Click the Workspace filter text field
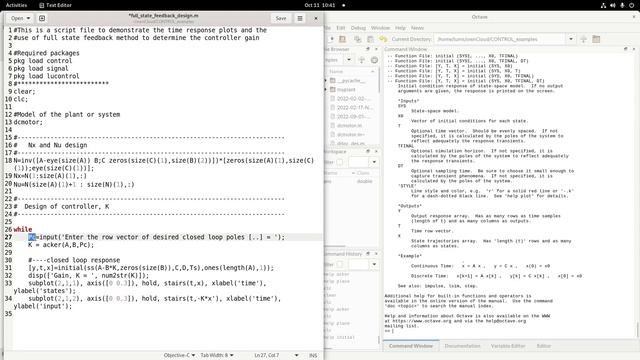The height and width of the screenshot is (360, 640). [x=358, y=162]
